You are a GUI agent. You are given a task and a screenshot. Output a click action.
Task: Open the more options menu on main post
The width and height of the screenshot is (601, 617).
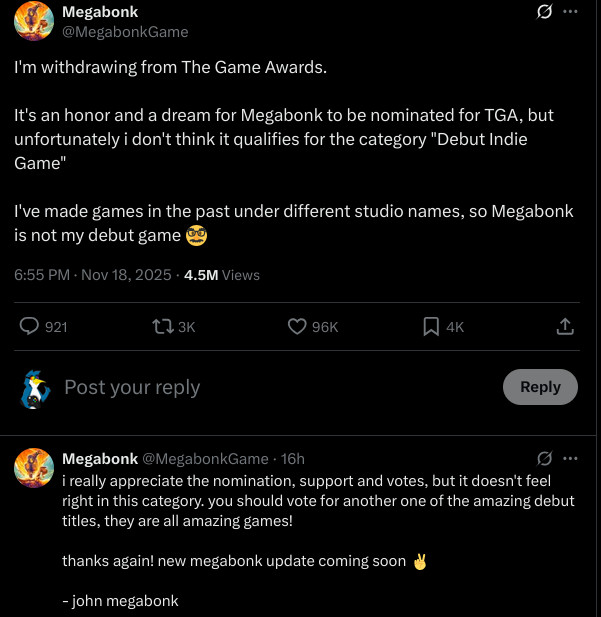pos(571,12)
